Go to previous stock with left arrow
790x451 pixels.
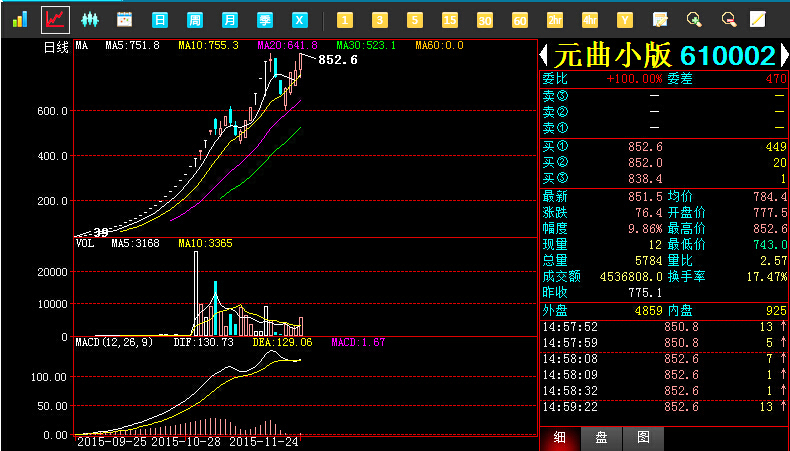tap(545, 56)
